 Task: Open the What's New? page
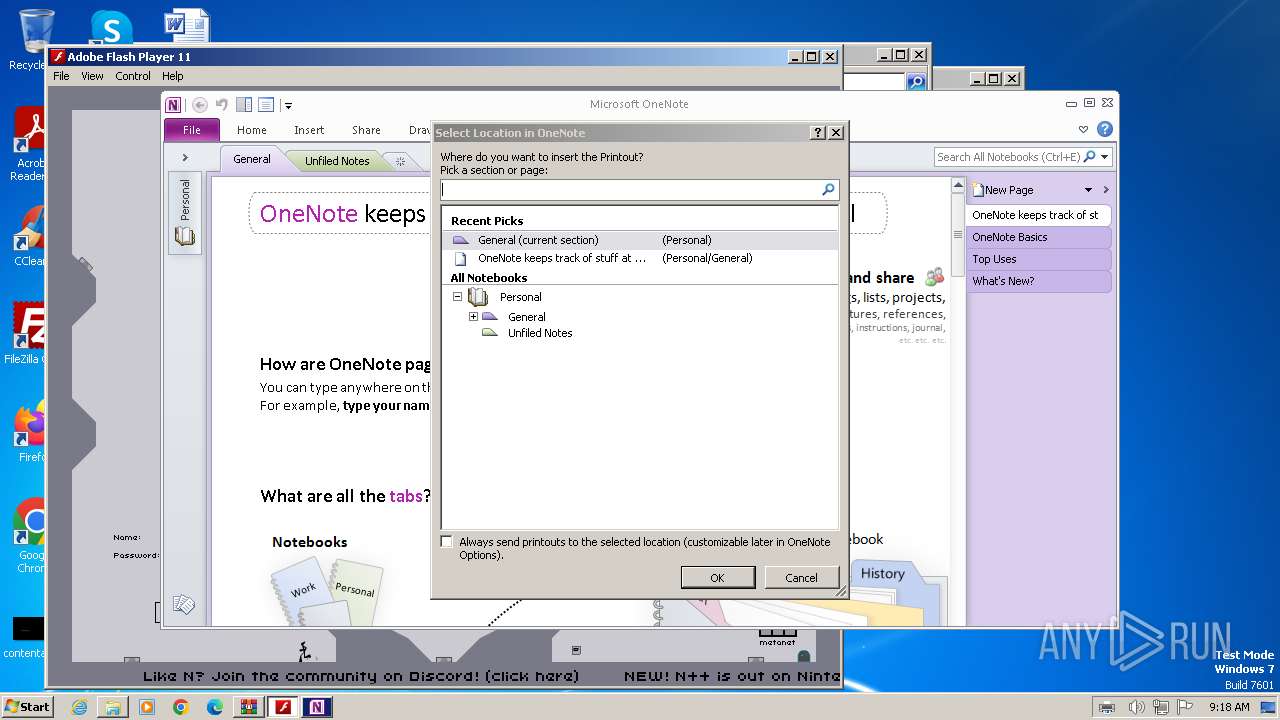[1038, 281]
